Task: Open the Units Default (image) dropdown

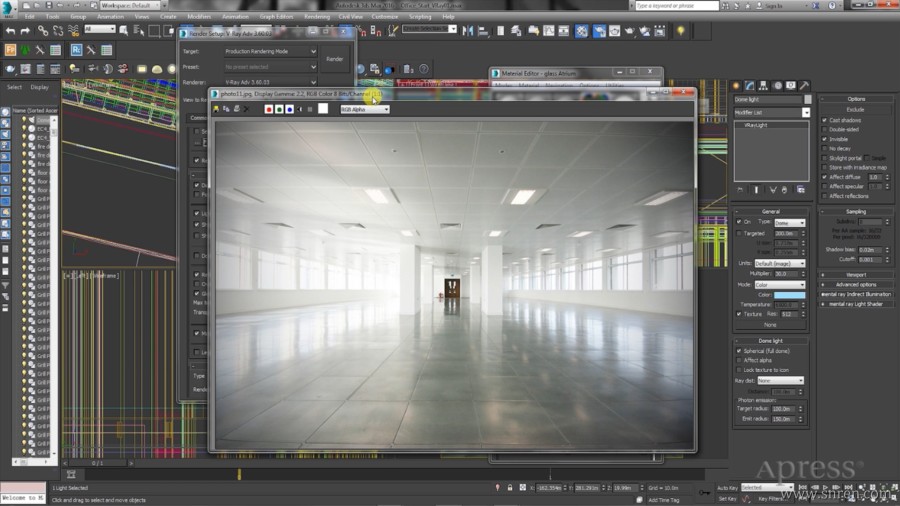Action: pyautogui.click(x=779, y=263)
